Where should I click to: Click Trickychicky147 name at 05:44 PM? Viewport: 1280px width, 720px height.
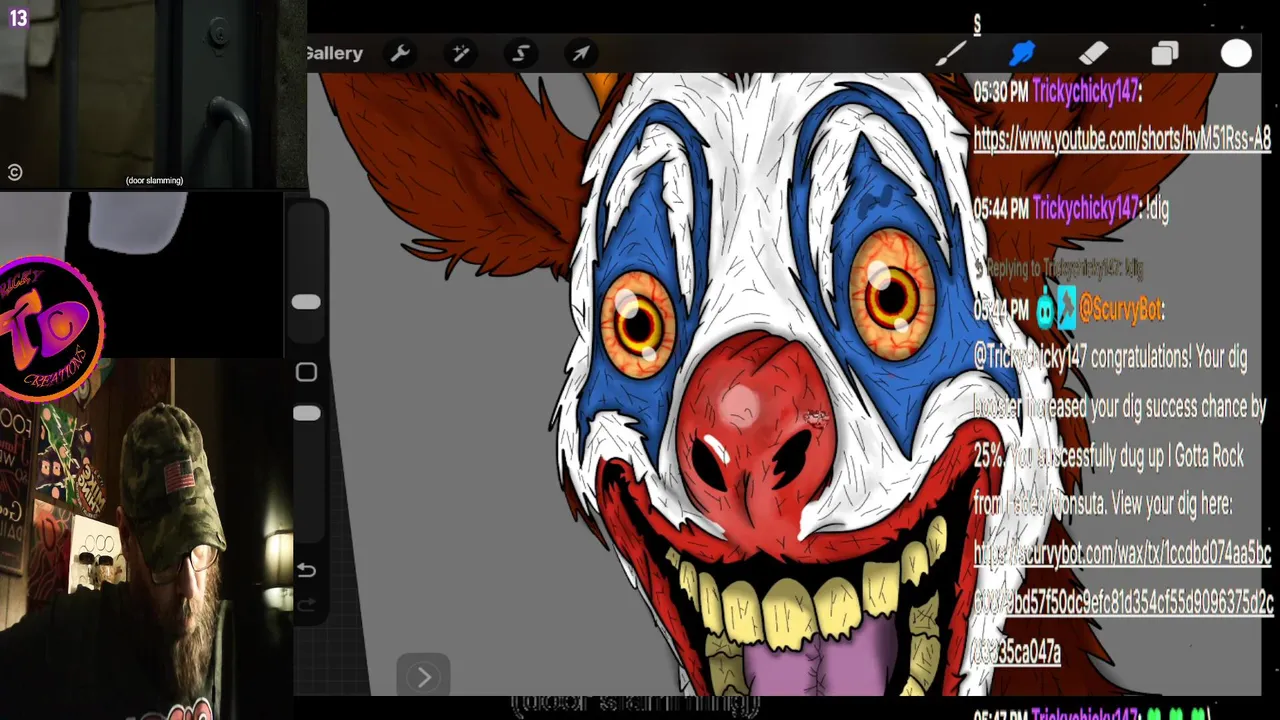click(1086, 209)
